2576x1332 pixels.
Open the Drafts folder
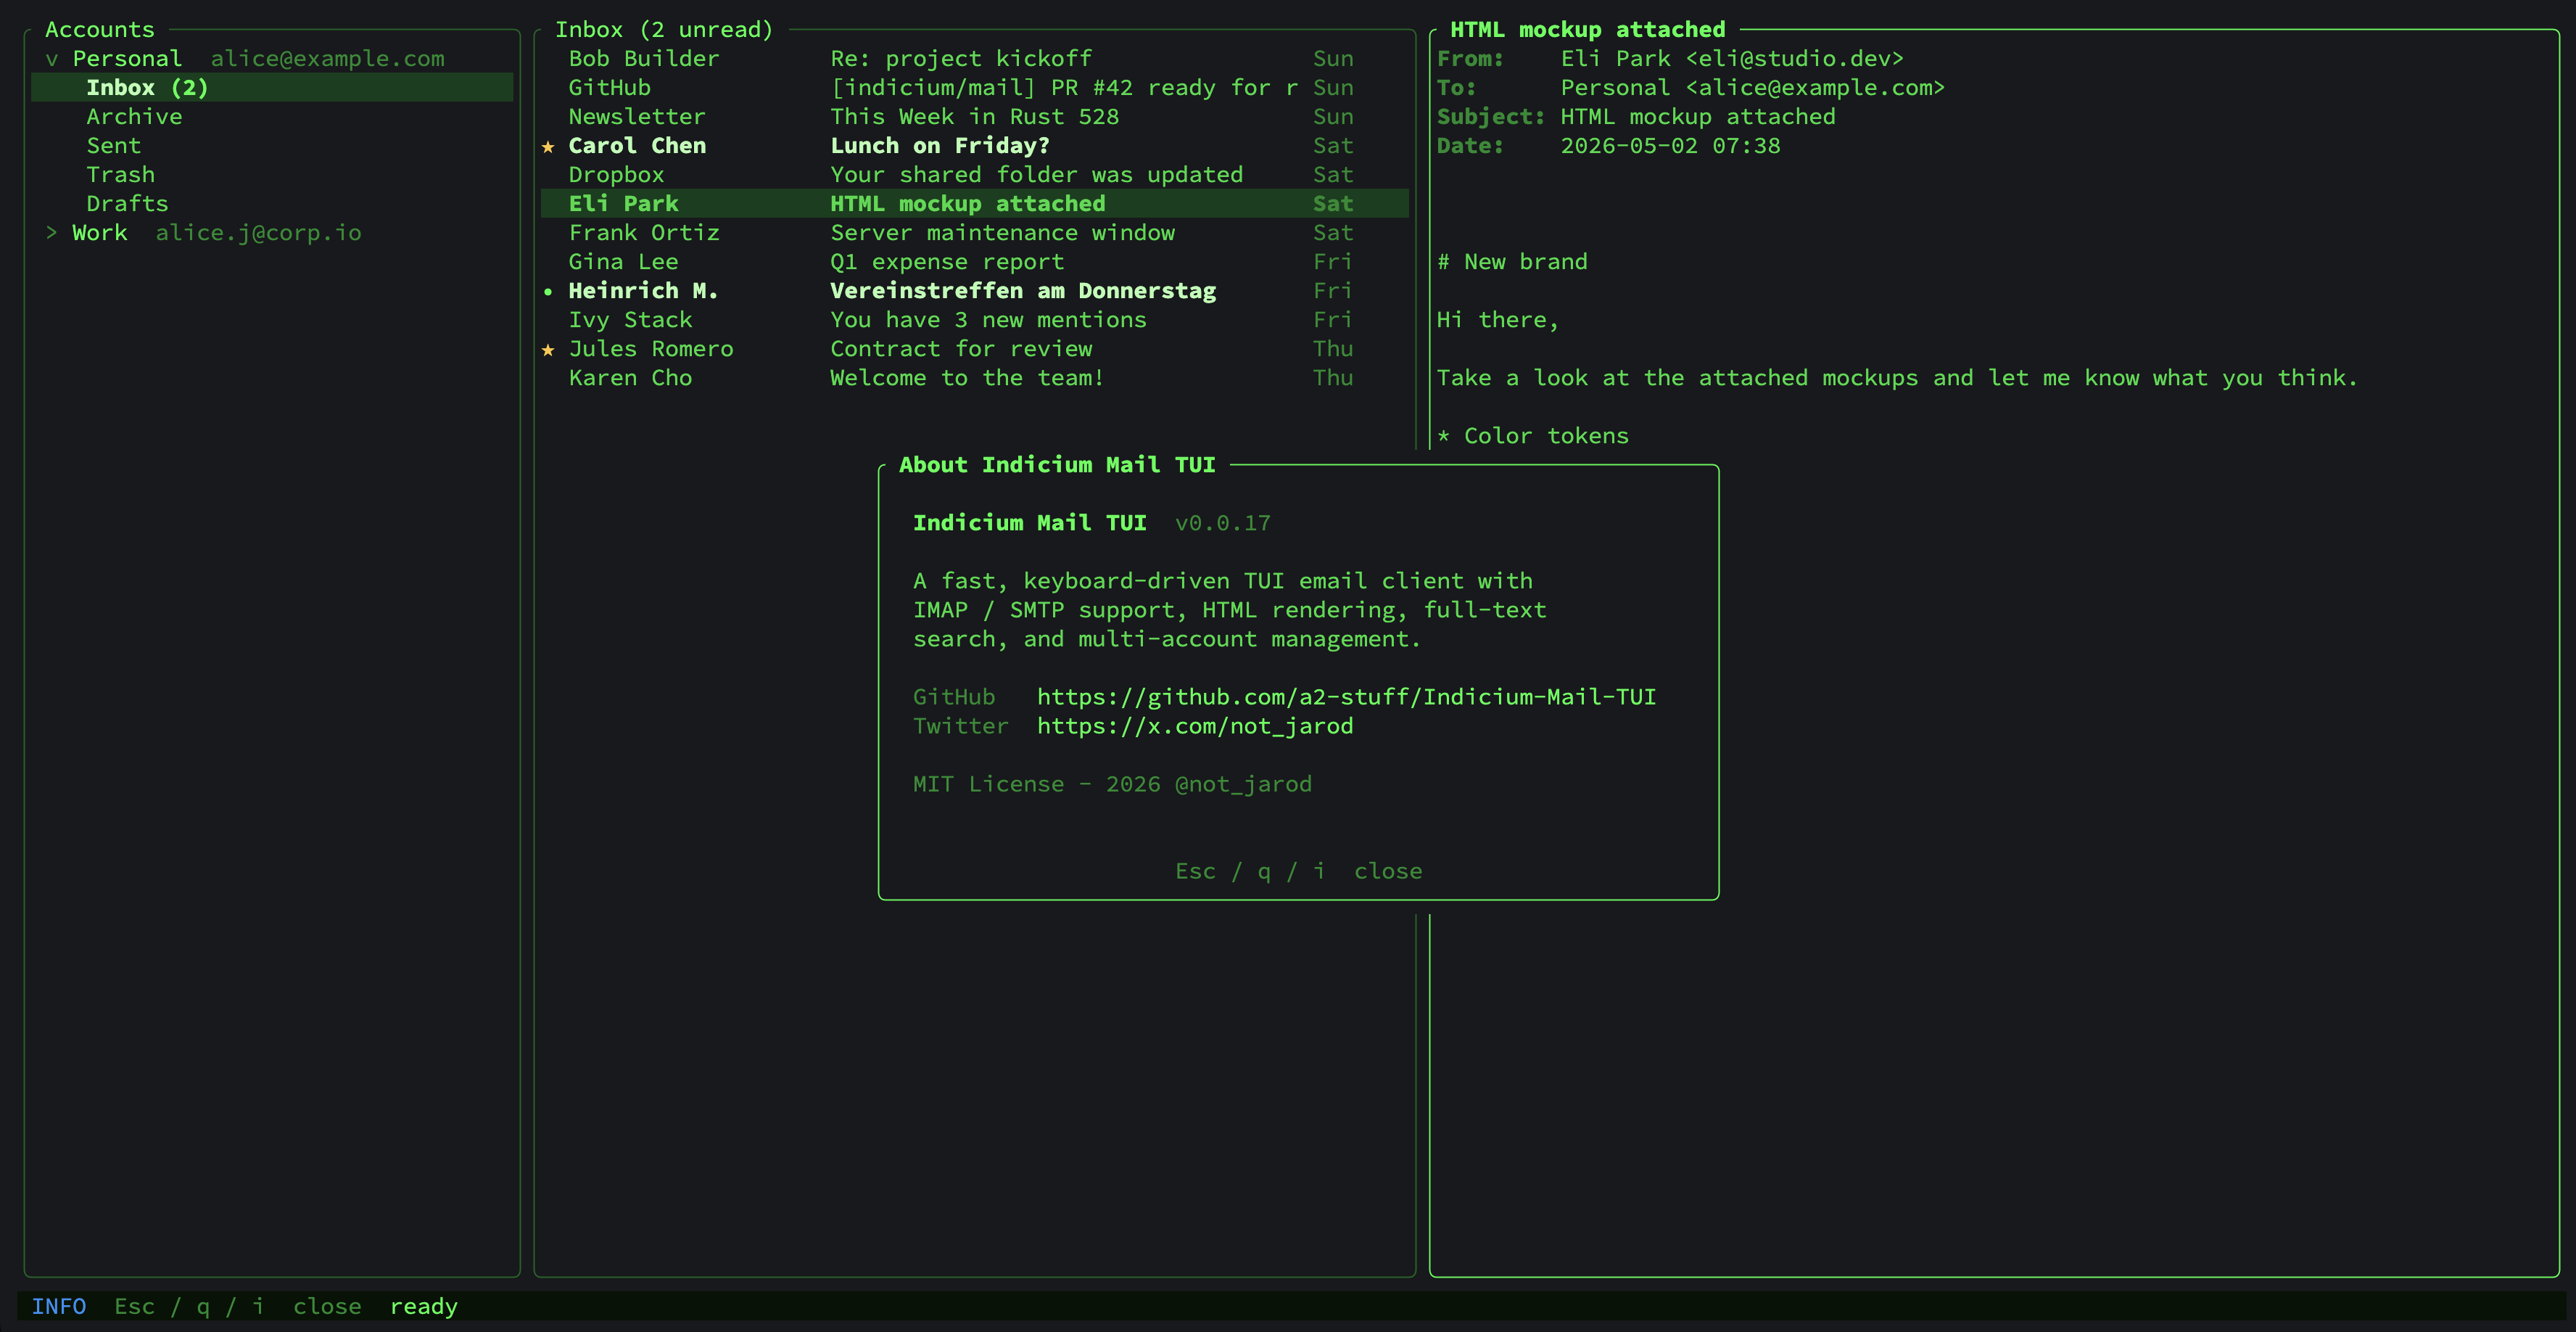(x=127, y=204)
